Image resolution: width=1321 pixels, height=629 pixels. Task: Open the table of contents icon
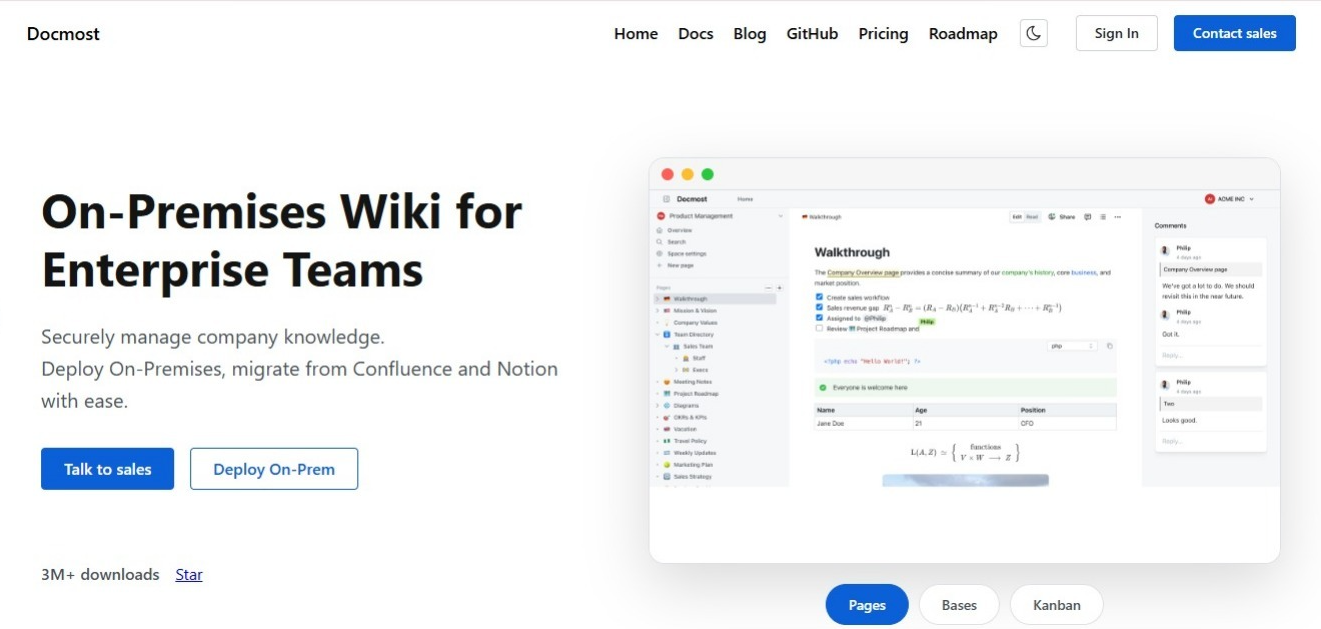1103,217
